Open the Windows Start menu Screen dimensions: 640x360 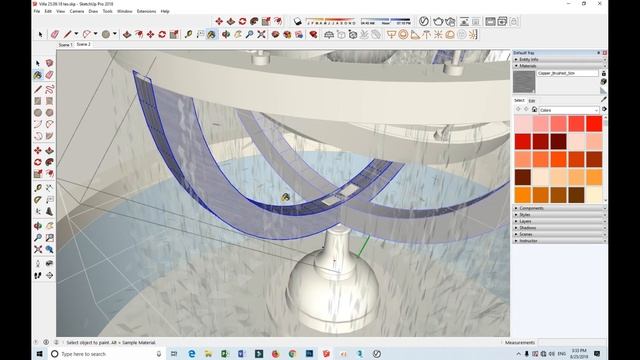(x=40, y=354)
